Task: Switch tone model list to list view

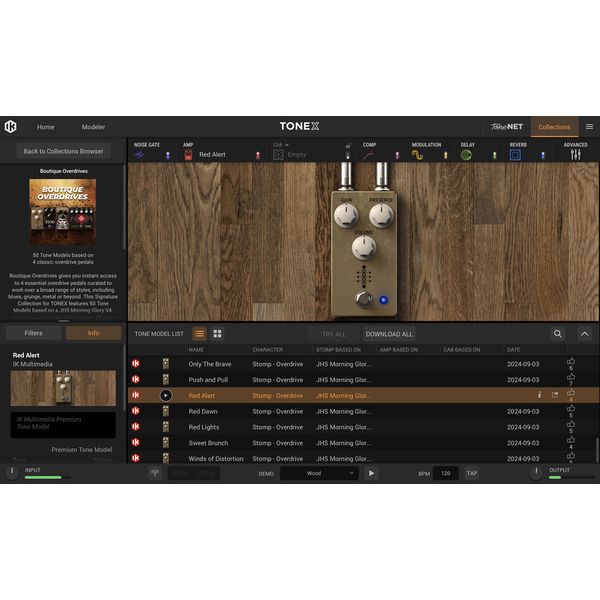Action: coord(199,334)
